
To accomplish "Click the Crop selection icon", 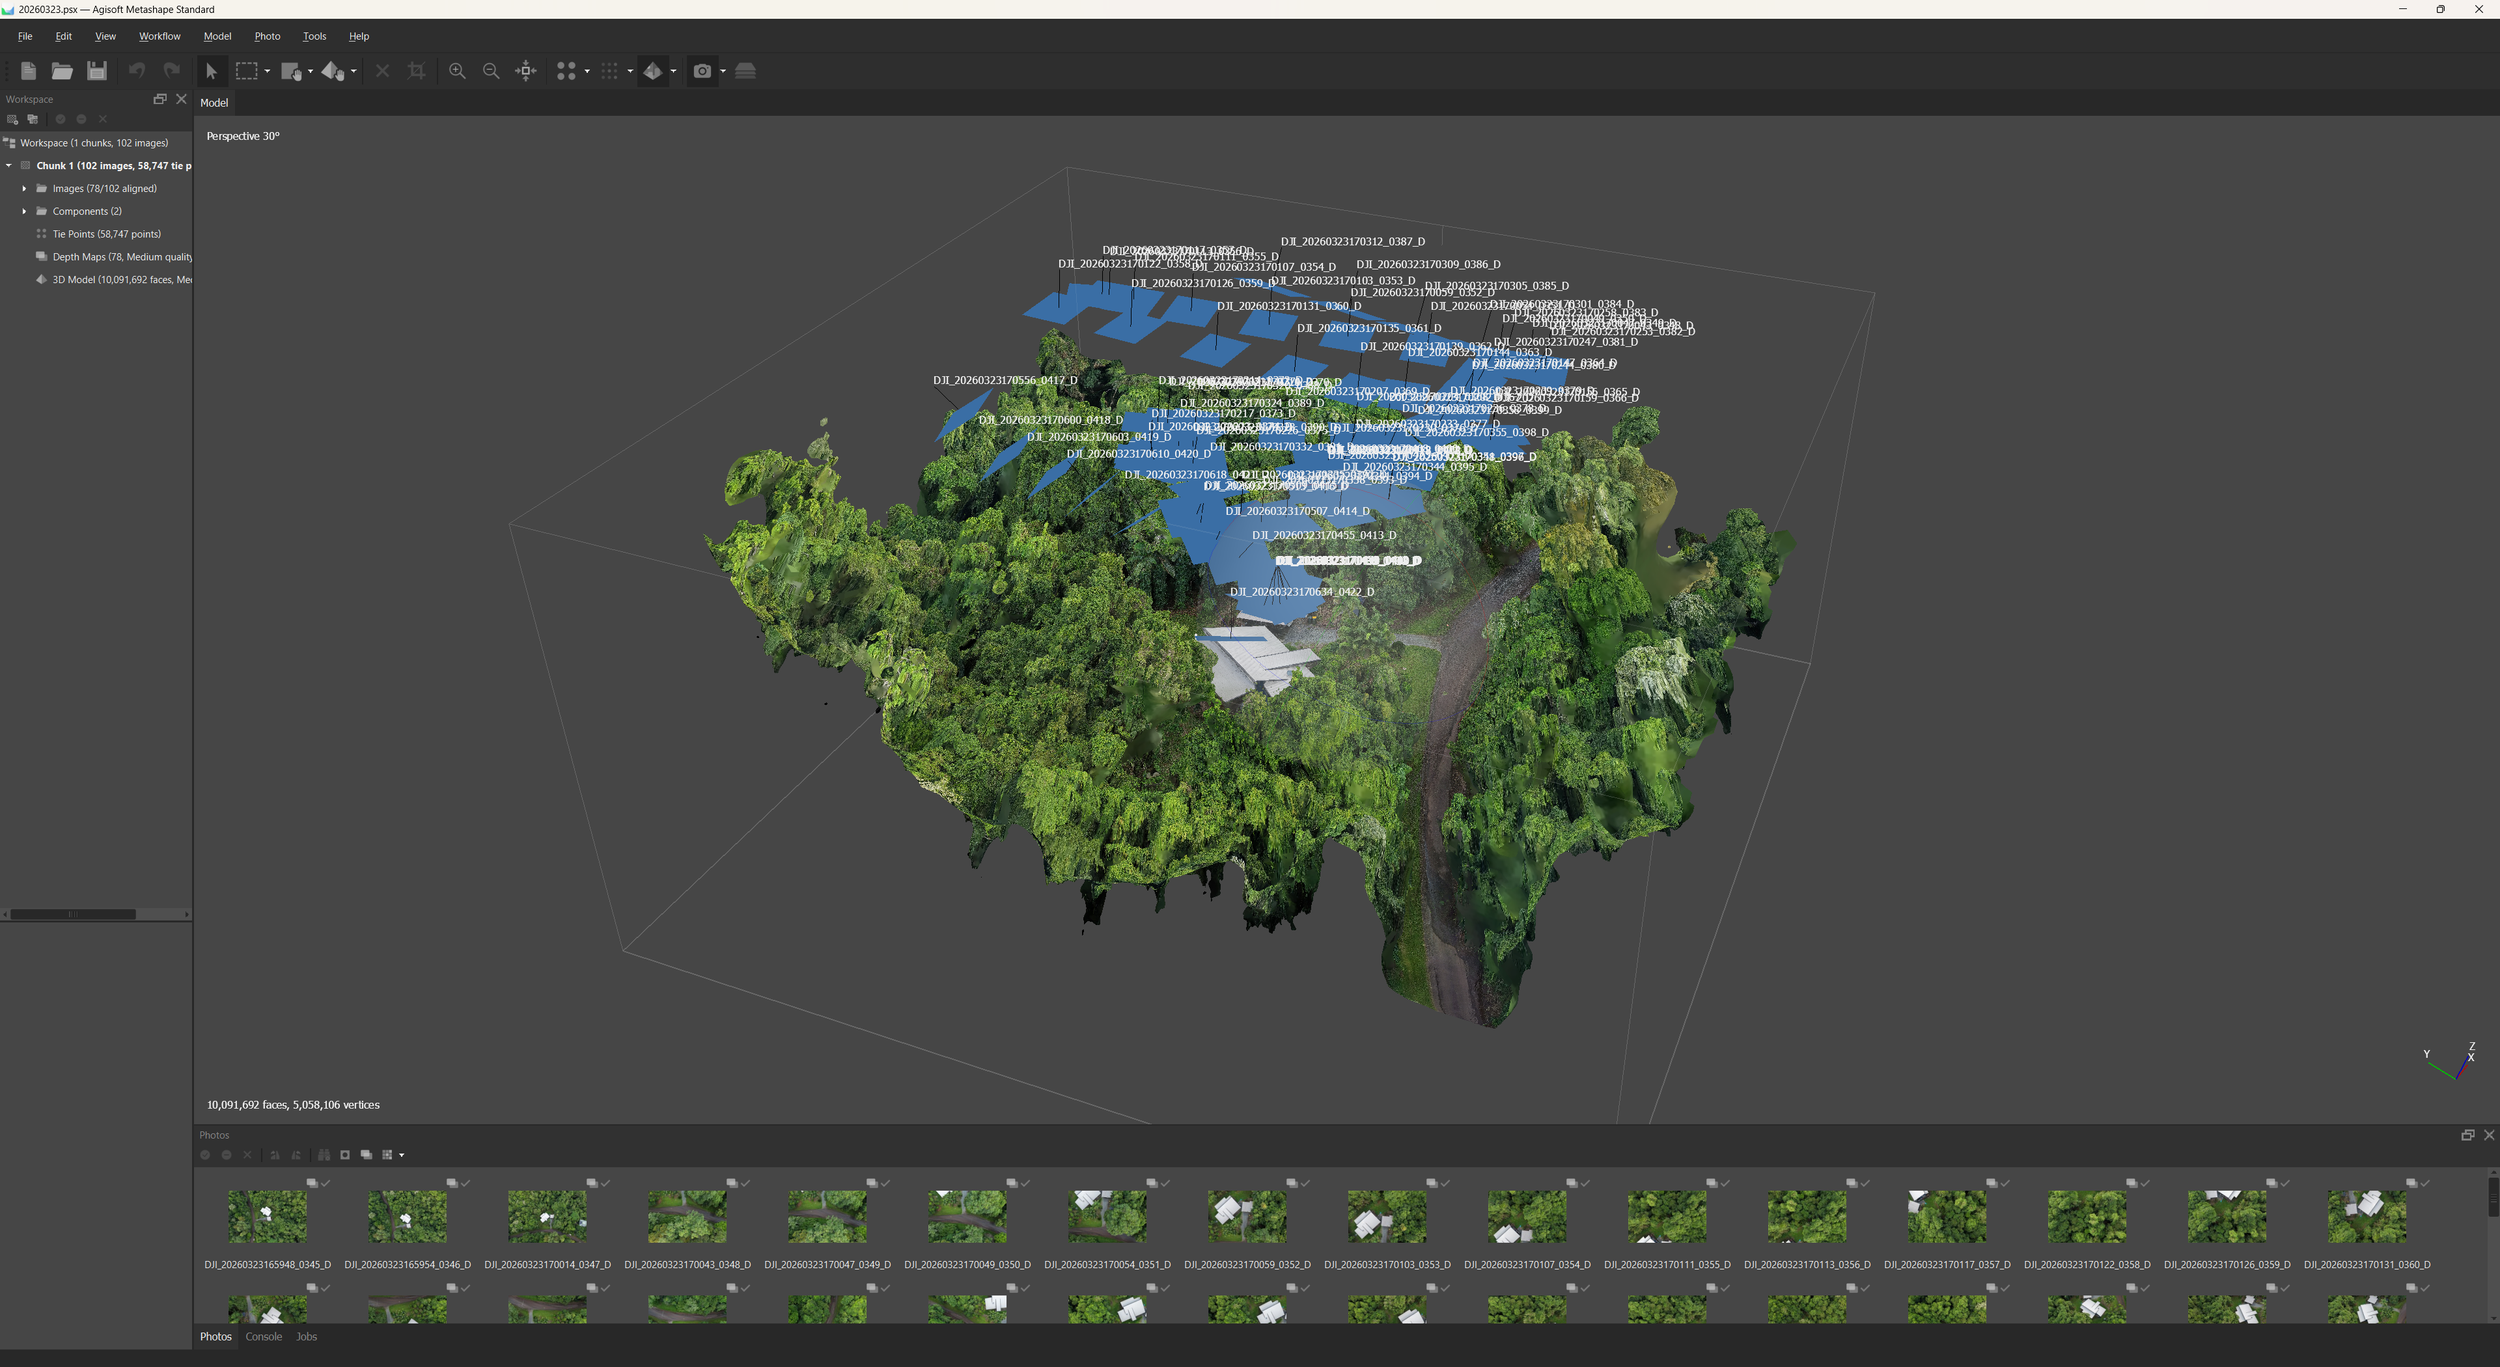I will (x=417, y=71).
